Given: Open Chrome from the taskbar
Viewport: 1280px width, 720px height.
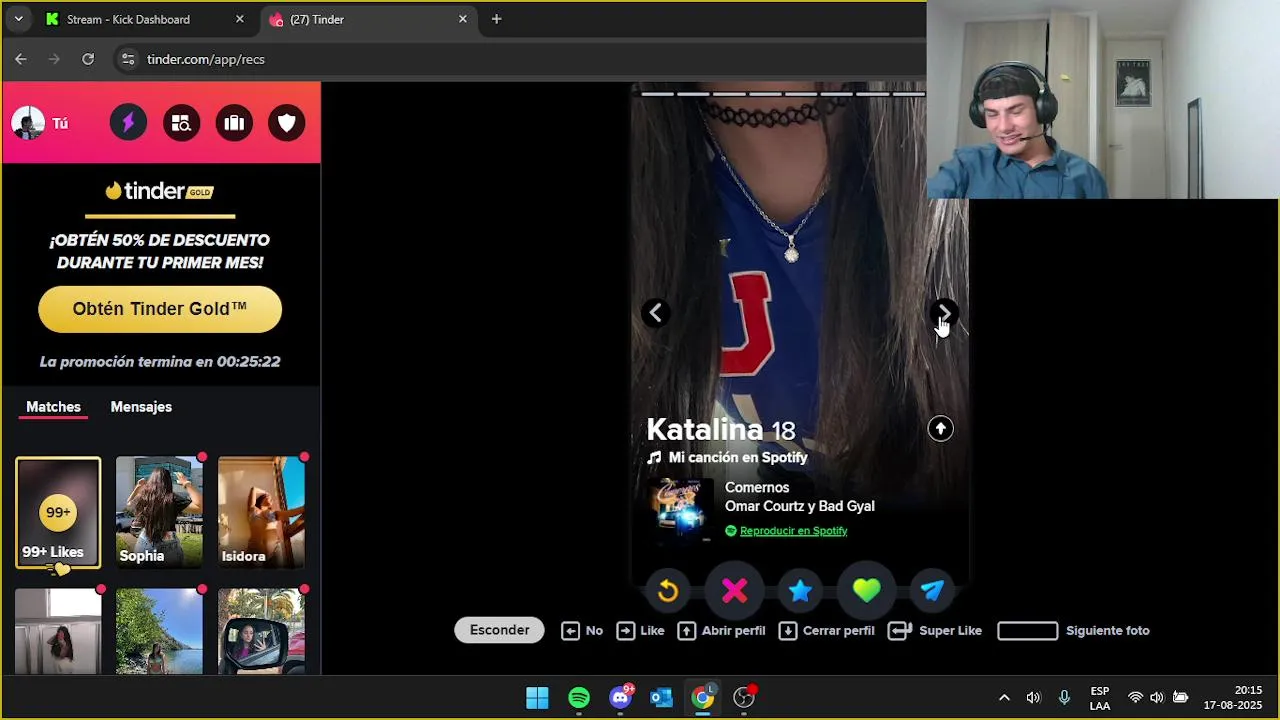Looking at the screenshot, I should pyautogui.click(x=703, y=698).
